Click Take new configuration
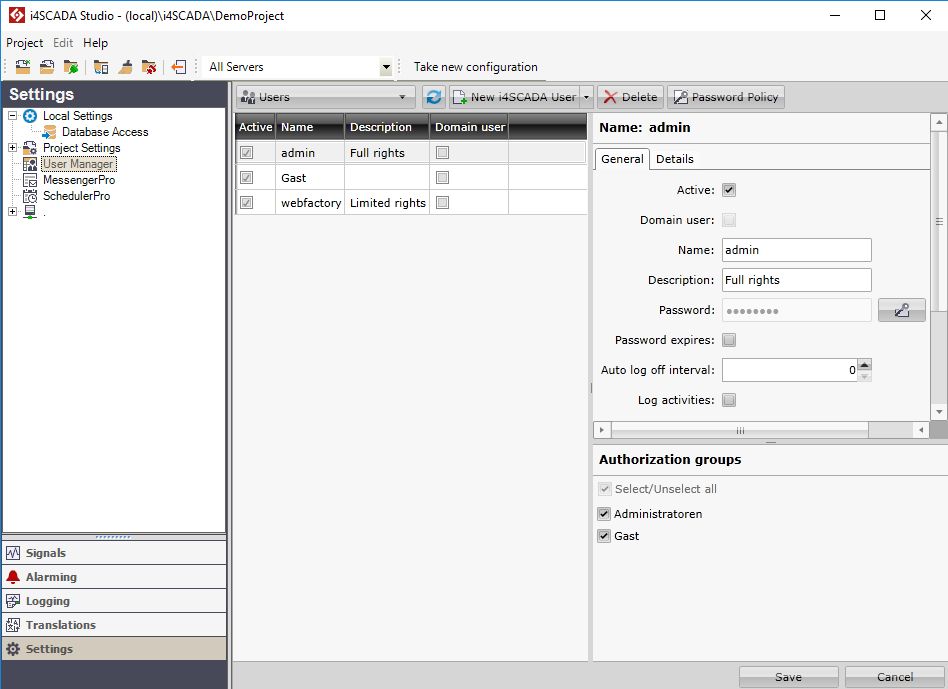The height and width of the screenshot is (689, 948). pyautogui.click(x=475, y=67)
